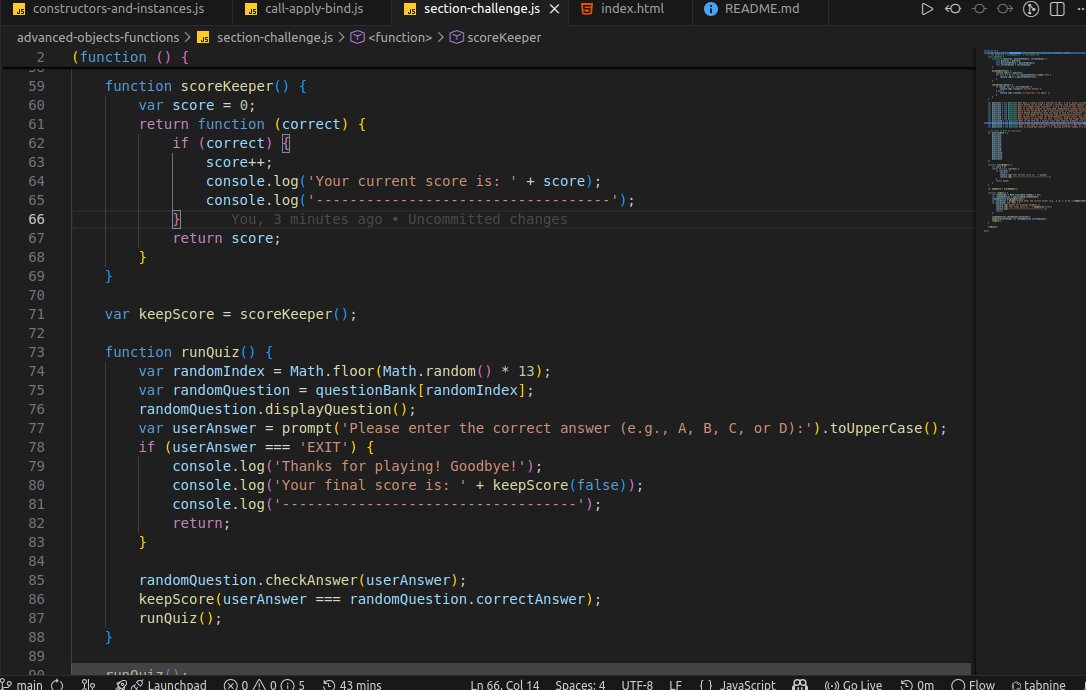Image resolution: width=1086 pixels, height=690 pixels.
Task: Run the current JavaScript file
Action: click(x=928, y=9)
